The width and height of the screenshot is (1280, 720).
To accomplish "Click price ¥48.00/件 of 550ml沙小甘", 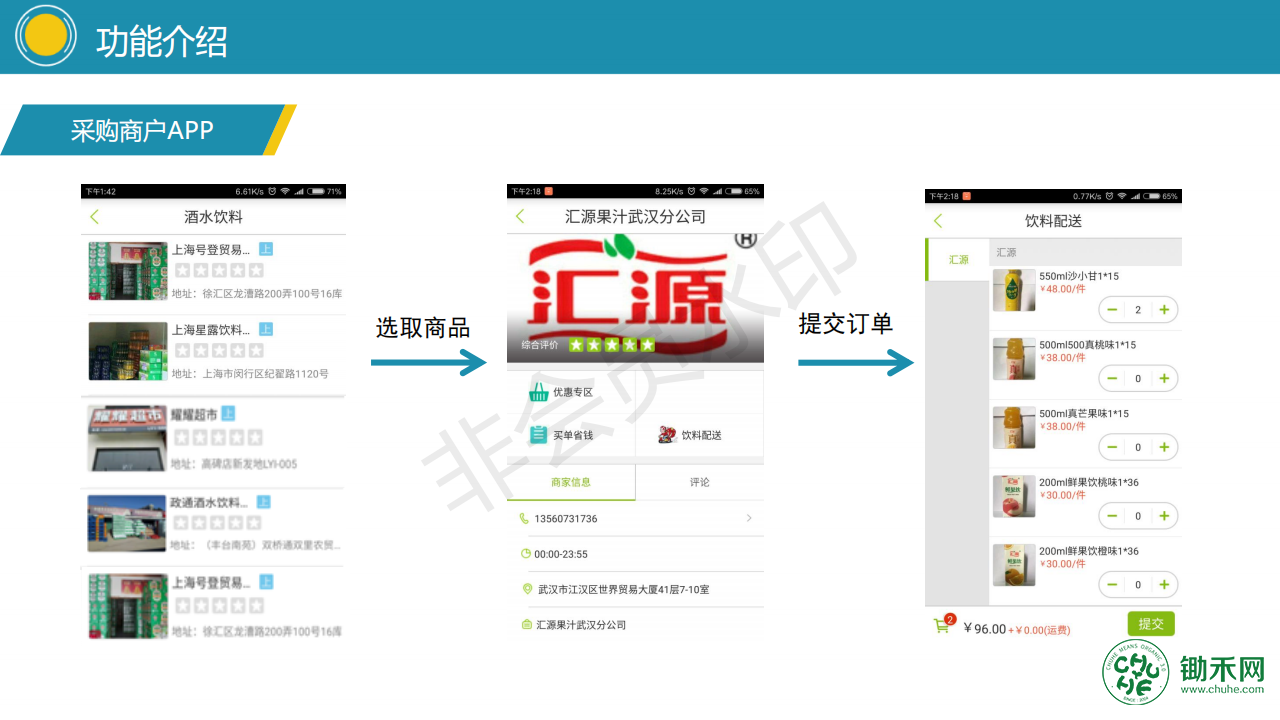I will coord(1062,289).
